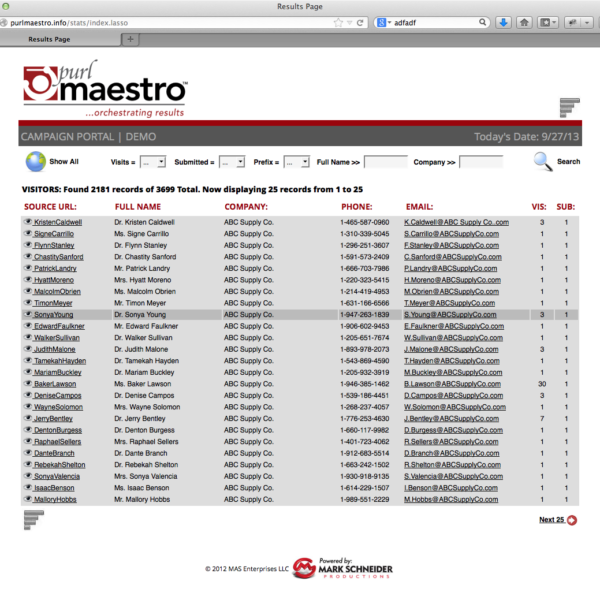
Task: Click eye icon beside BakerLawson
Action: click(28, 384)
